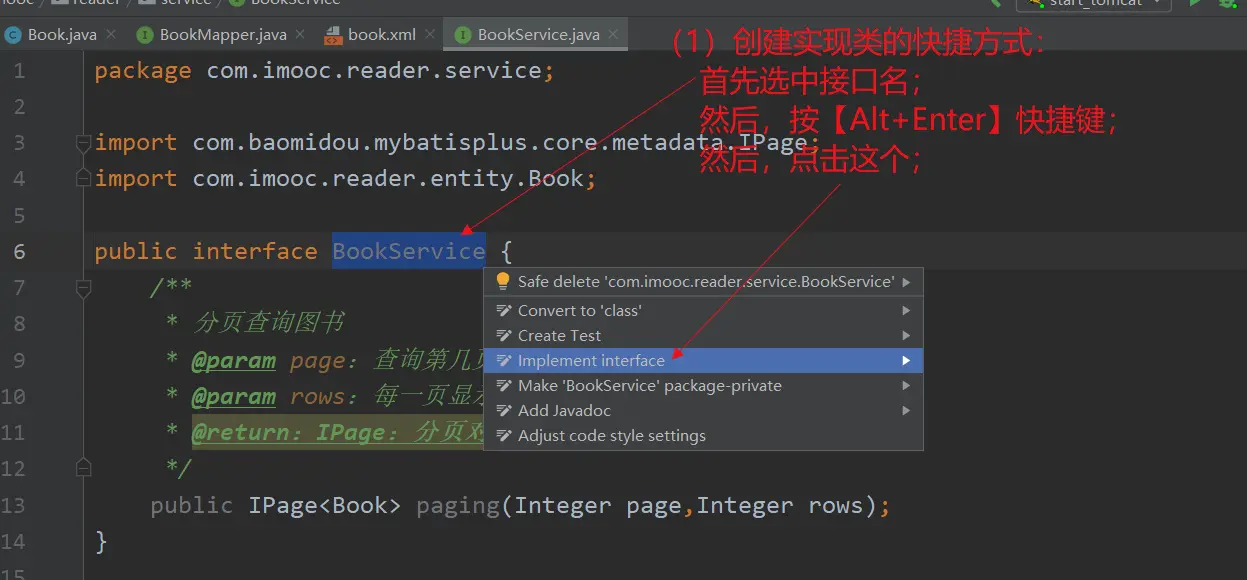
Task: Close the BookService.java tab
Action: (x=613, y=34)
